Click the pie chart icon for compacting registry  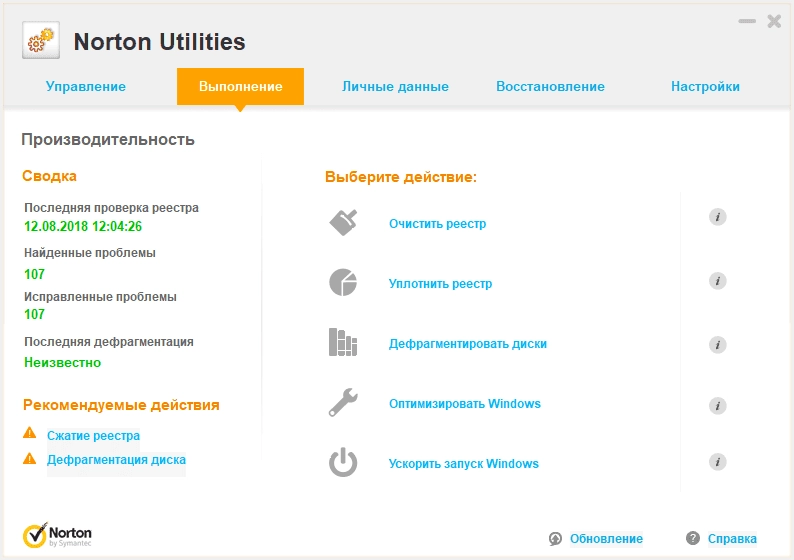tap(343, 282)
